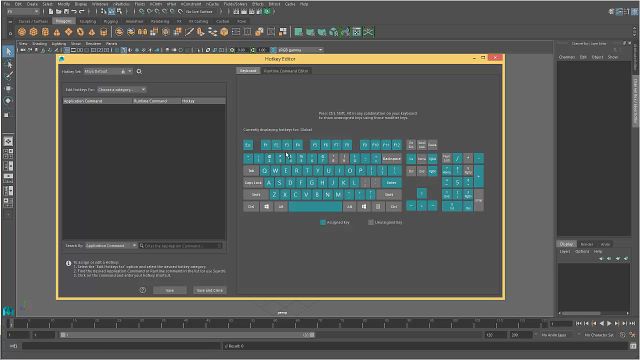Select the Lasso tool in toolbox
This screenshot has height=360, width=640.
(x=8, y=64)
